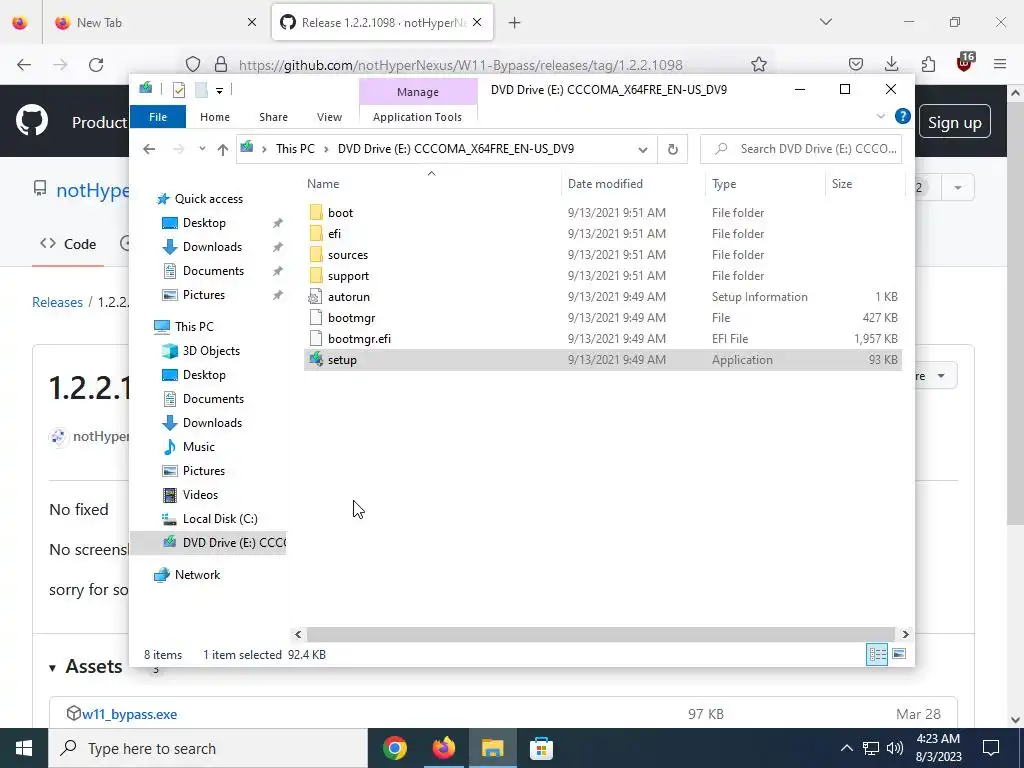Switch to the Share ribbon tab
The height and width of the screenshot is (768, 1024).
pos(273,117)
